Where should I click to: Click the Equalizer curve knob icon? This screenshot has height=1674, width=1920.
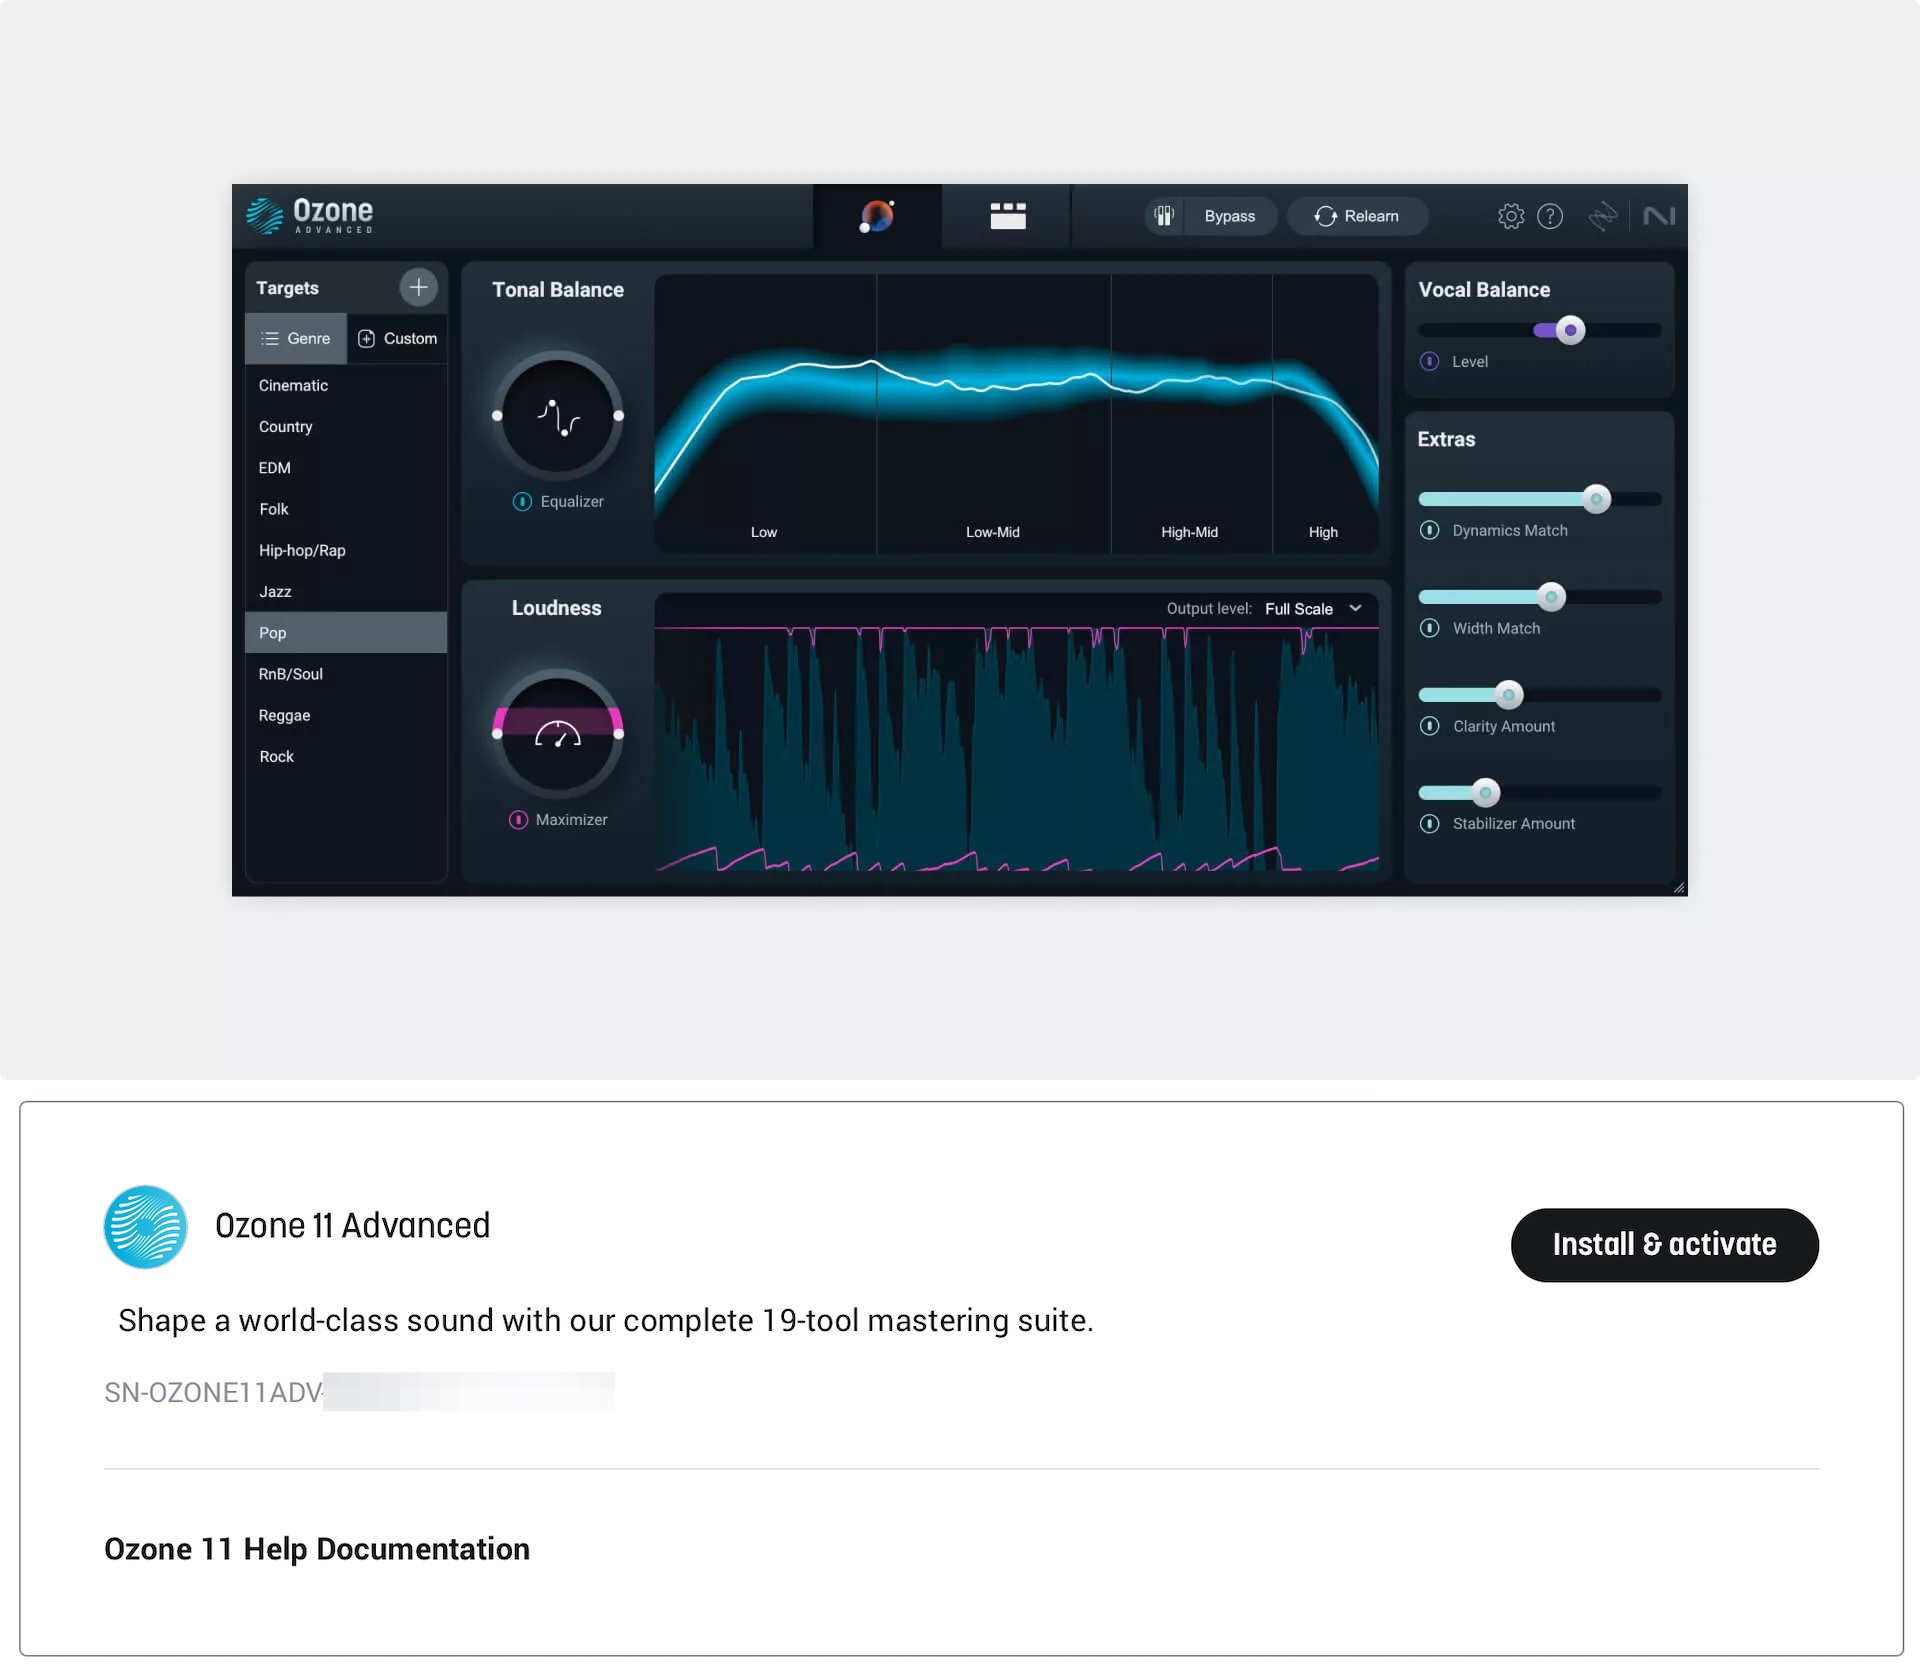coord(558,416)
